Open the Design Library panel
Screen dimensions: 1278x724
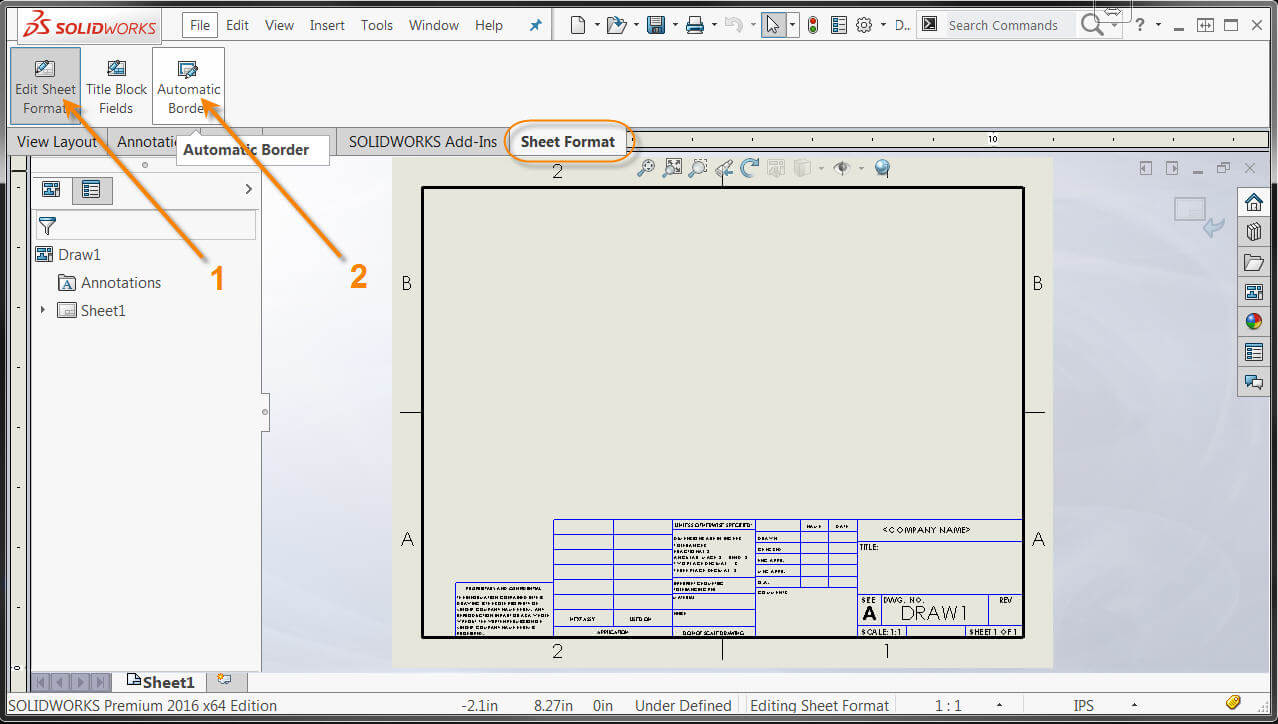point(1254,231)
